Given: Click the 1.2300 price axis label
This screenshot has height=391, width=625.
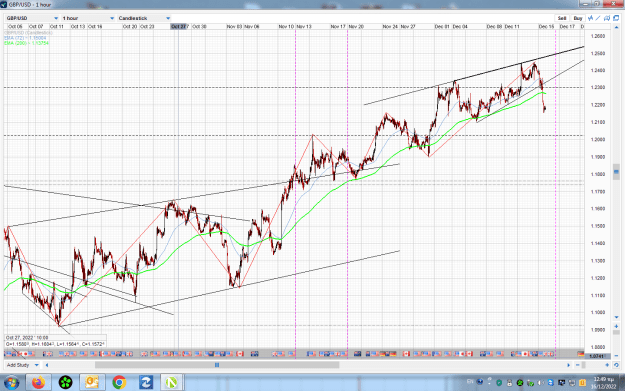Looking at the screenshot, I should point(598,87).
